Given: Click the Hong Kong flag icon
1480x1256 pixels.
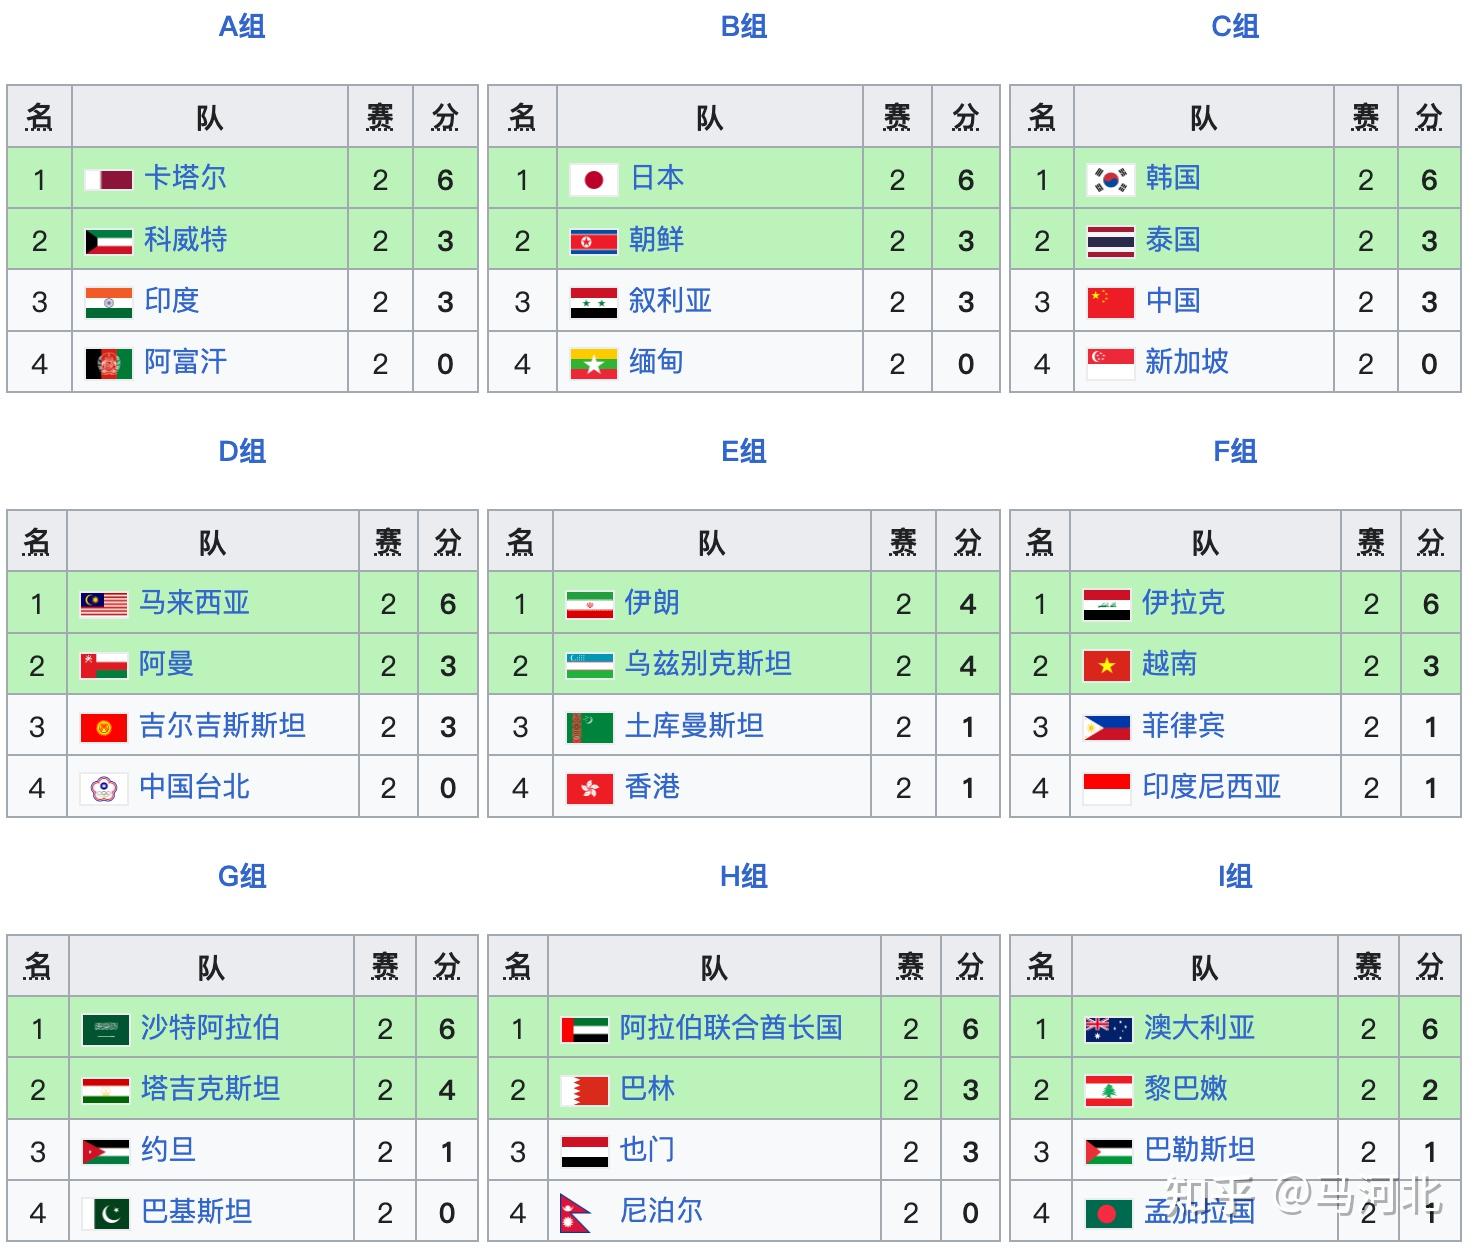Looking at the screenshot, I should click(589, 788).
